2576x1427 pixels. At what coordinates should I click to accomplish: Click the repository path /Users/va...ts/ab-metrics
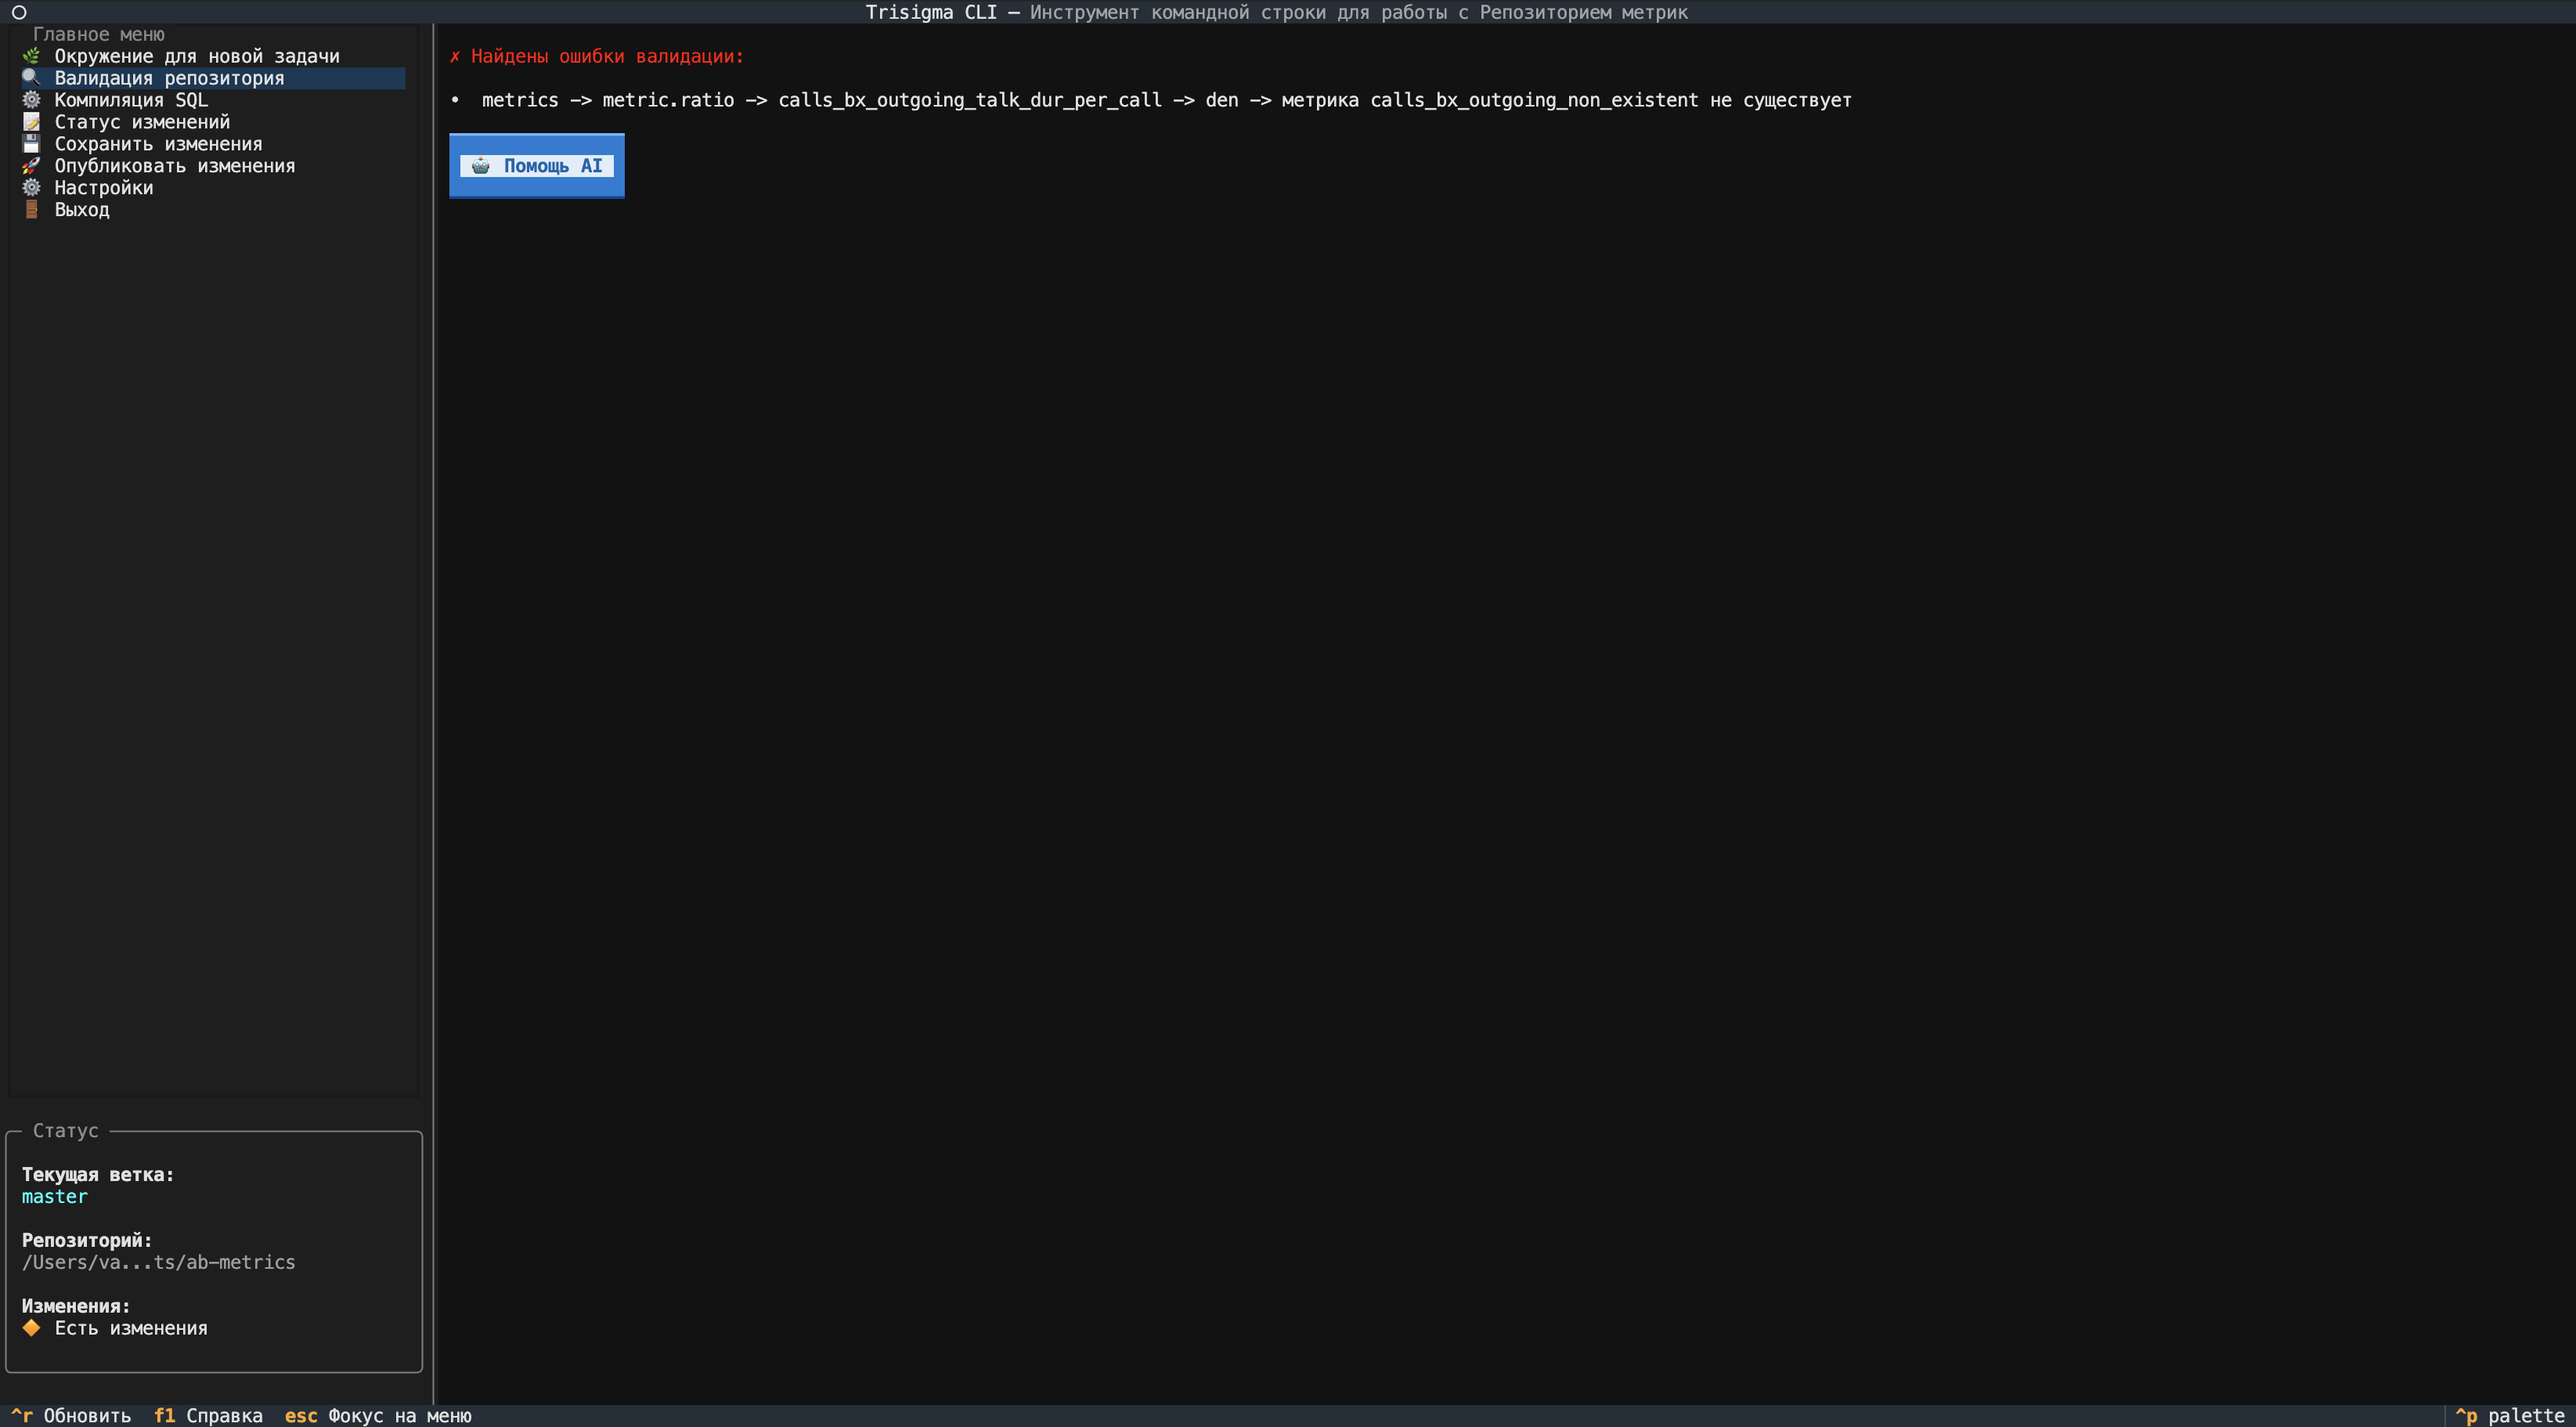point(159,1262)
